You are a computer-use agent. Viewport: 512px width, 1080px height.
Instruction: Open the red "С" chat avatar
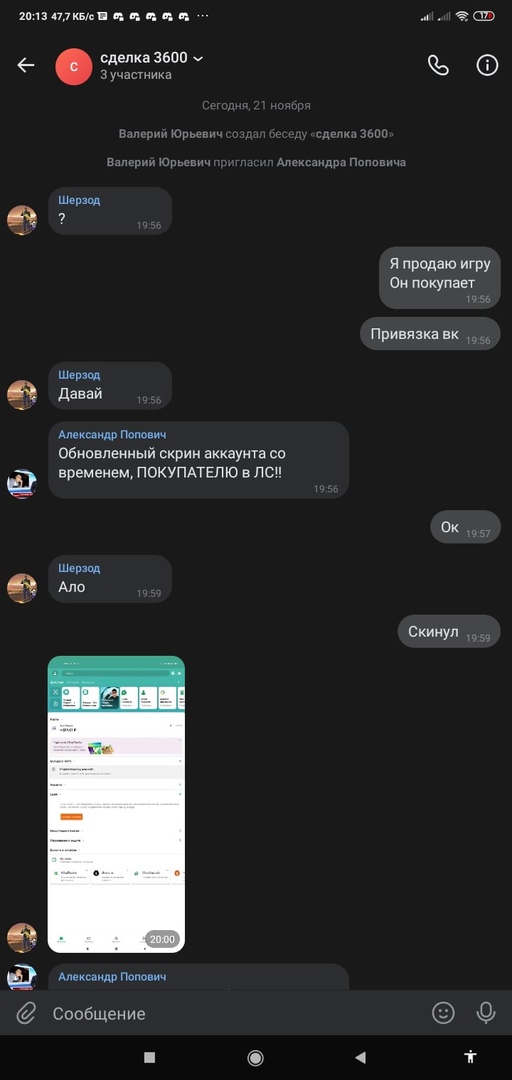[74, 66]
